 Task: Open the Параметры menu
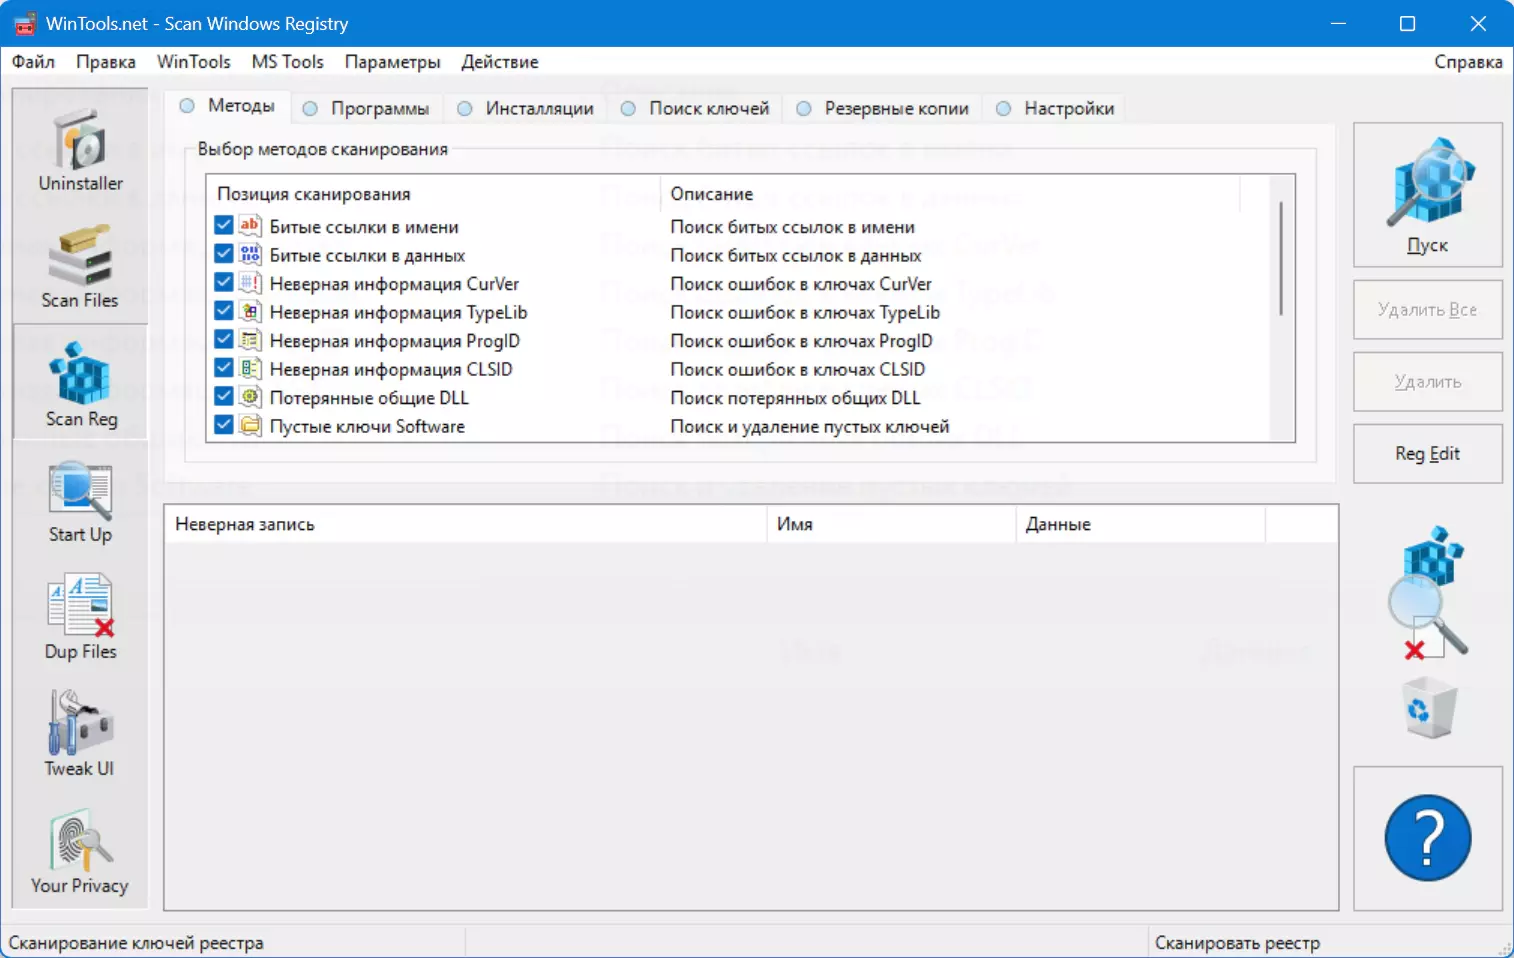pyautogui.click(x=392, y=61)
